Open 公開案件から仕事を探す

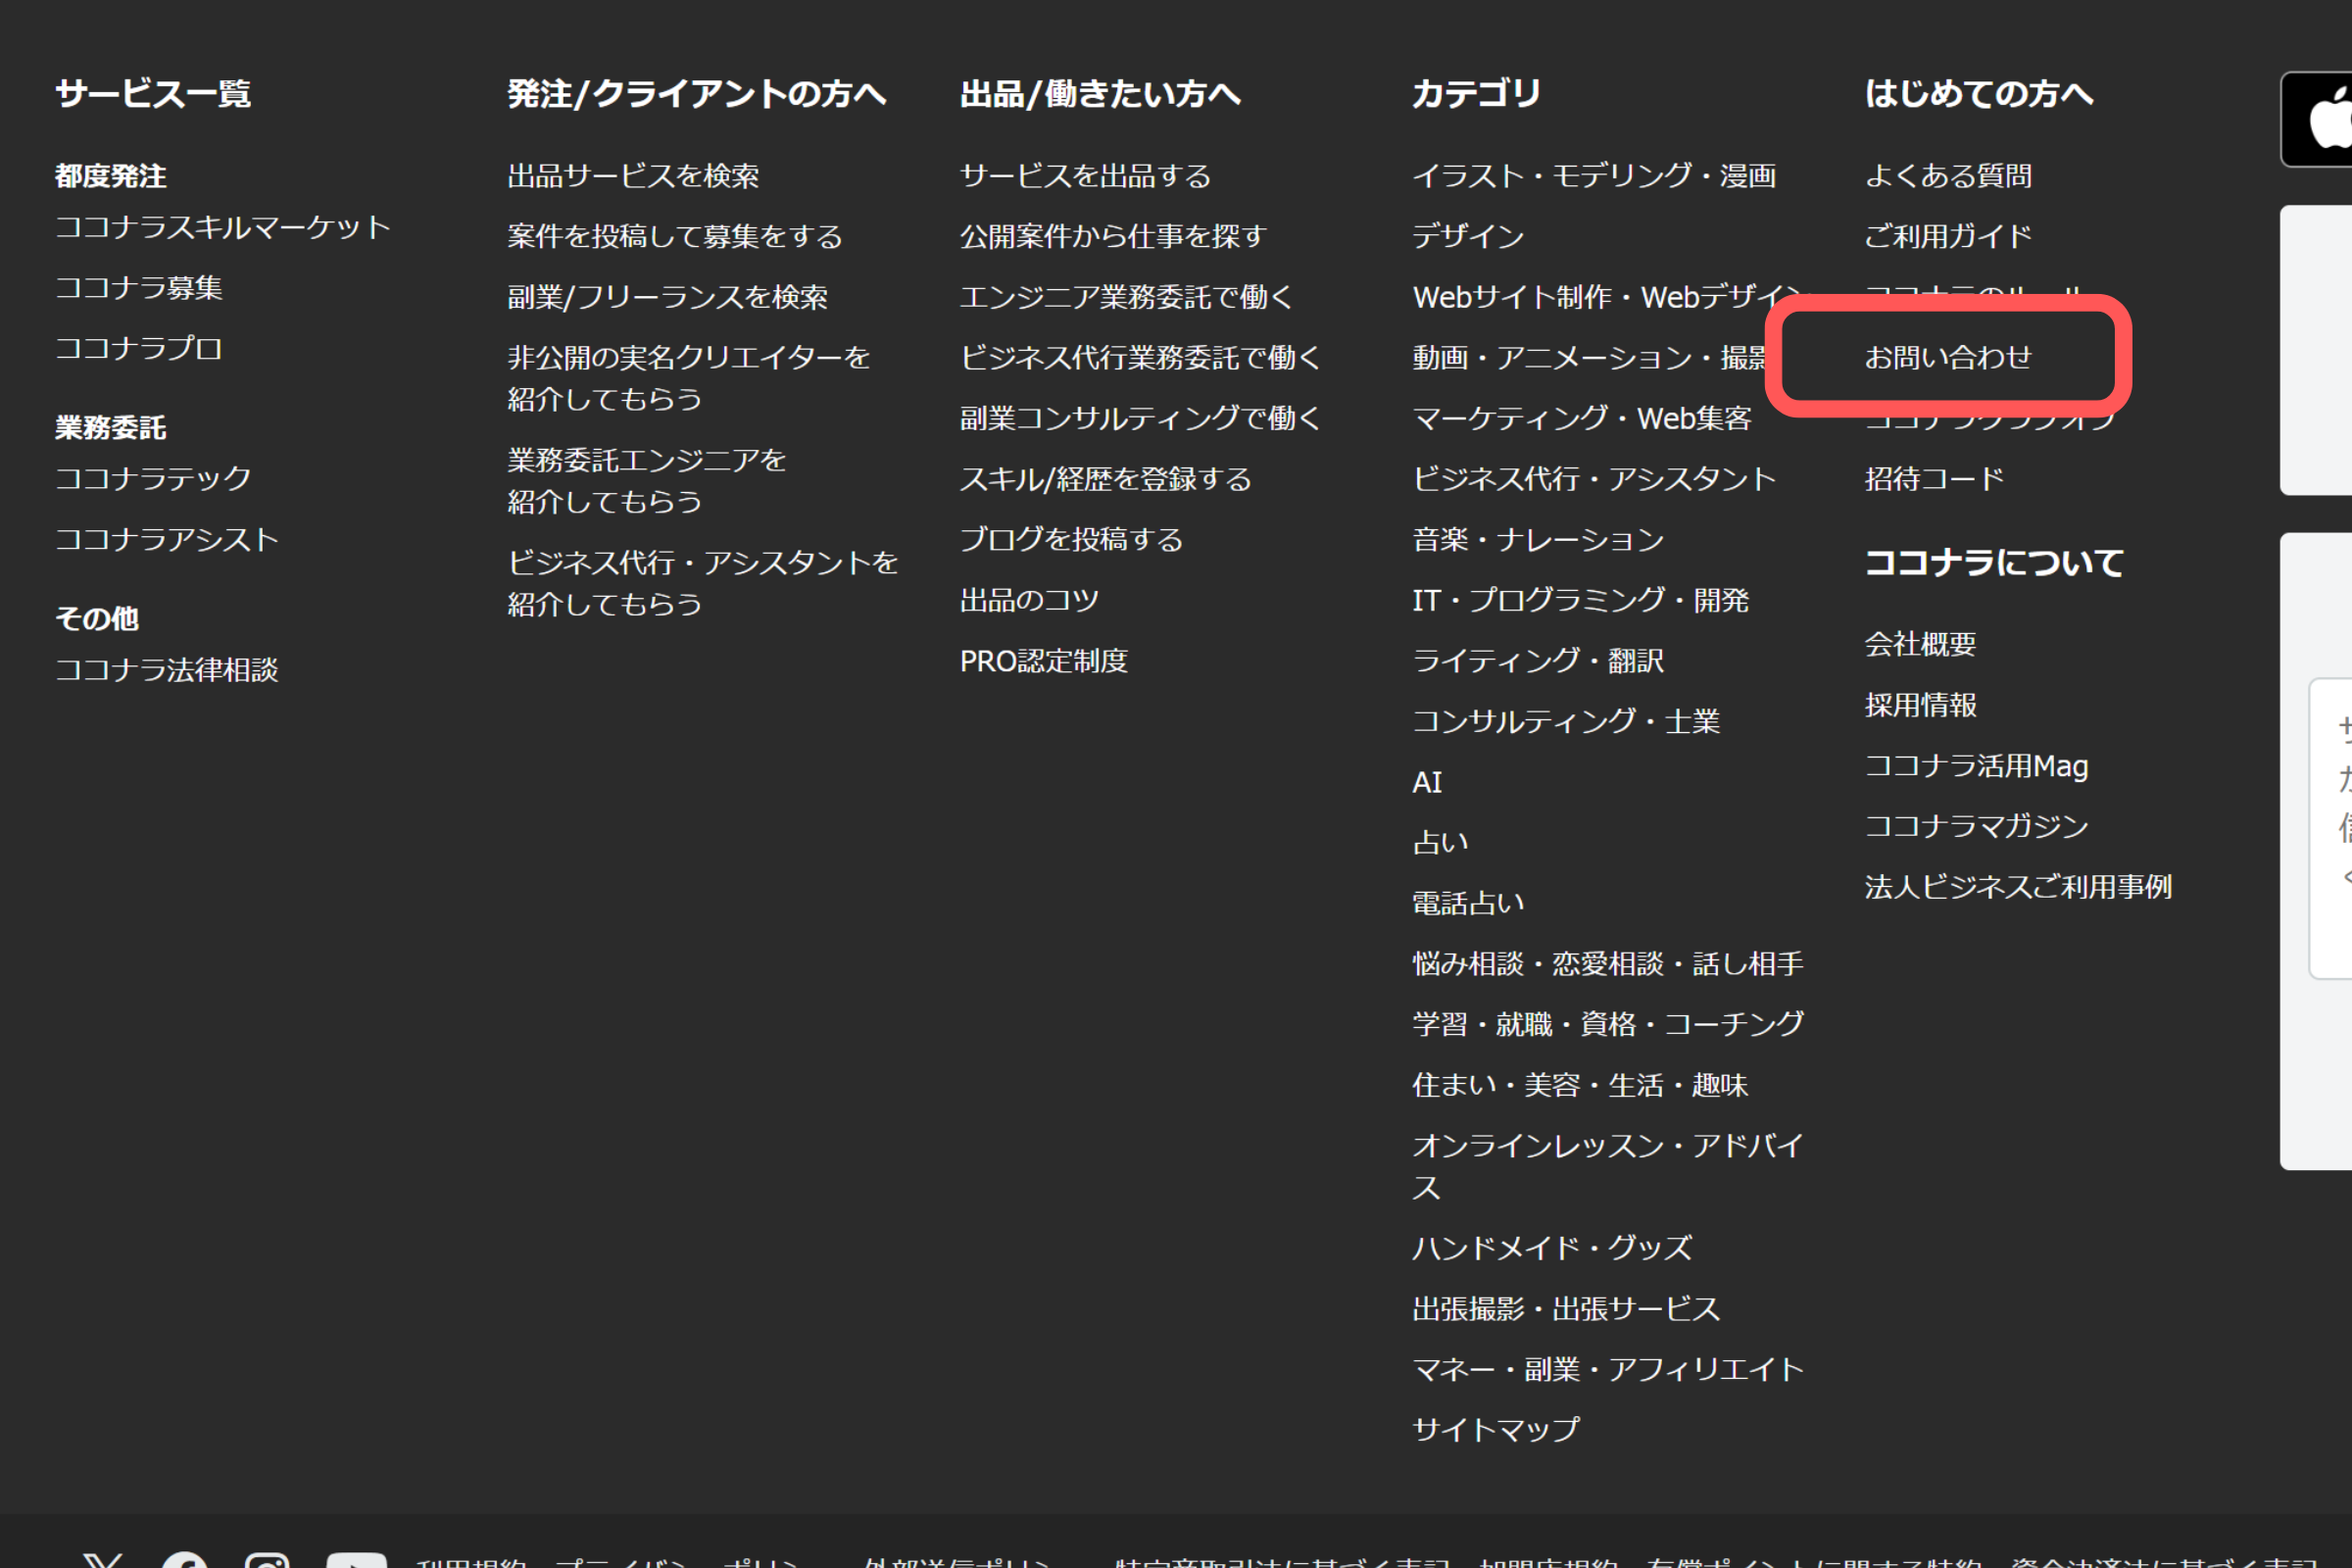click(1113, 236)
